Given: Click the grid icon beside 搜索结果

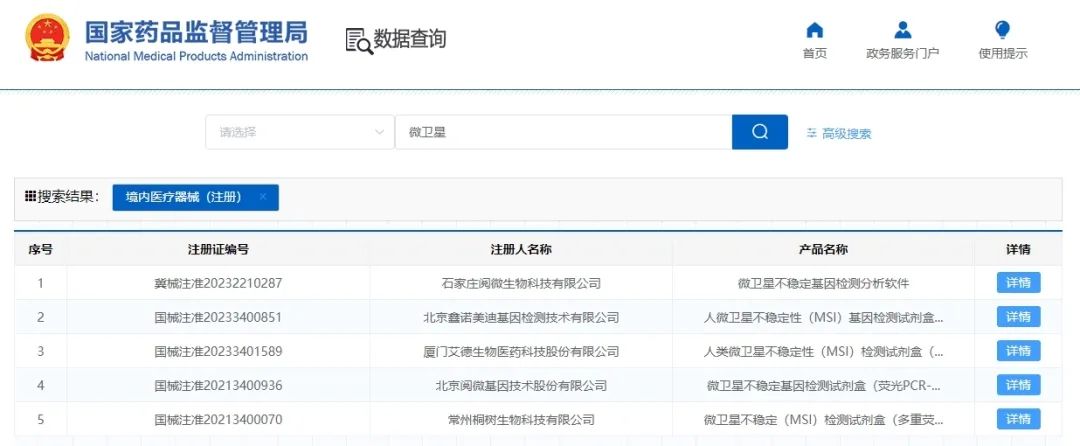Looking at the screenshot, I should [x=30, y=197].
